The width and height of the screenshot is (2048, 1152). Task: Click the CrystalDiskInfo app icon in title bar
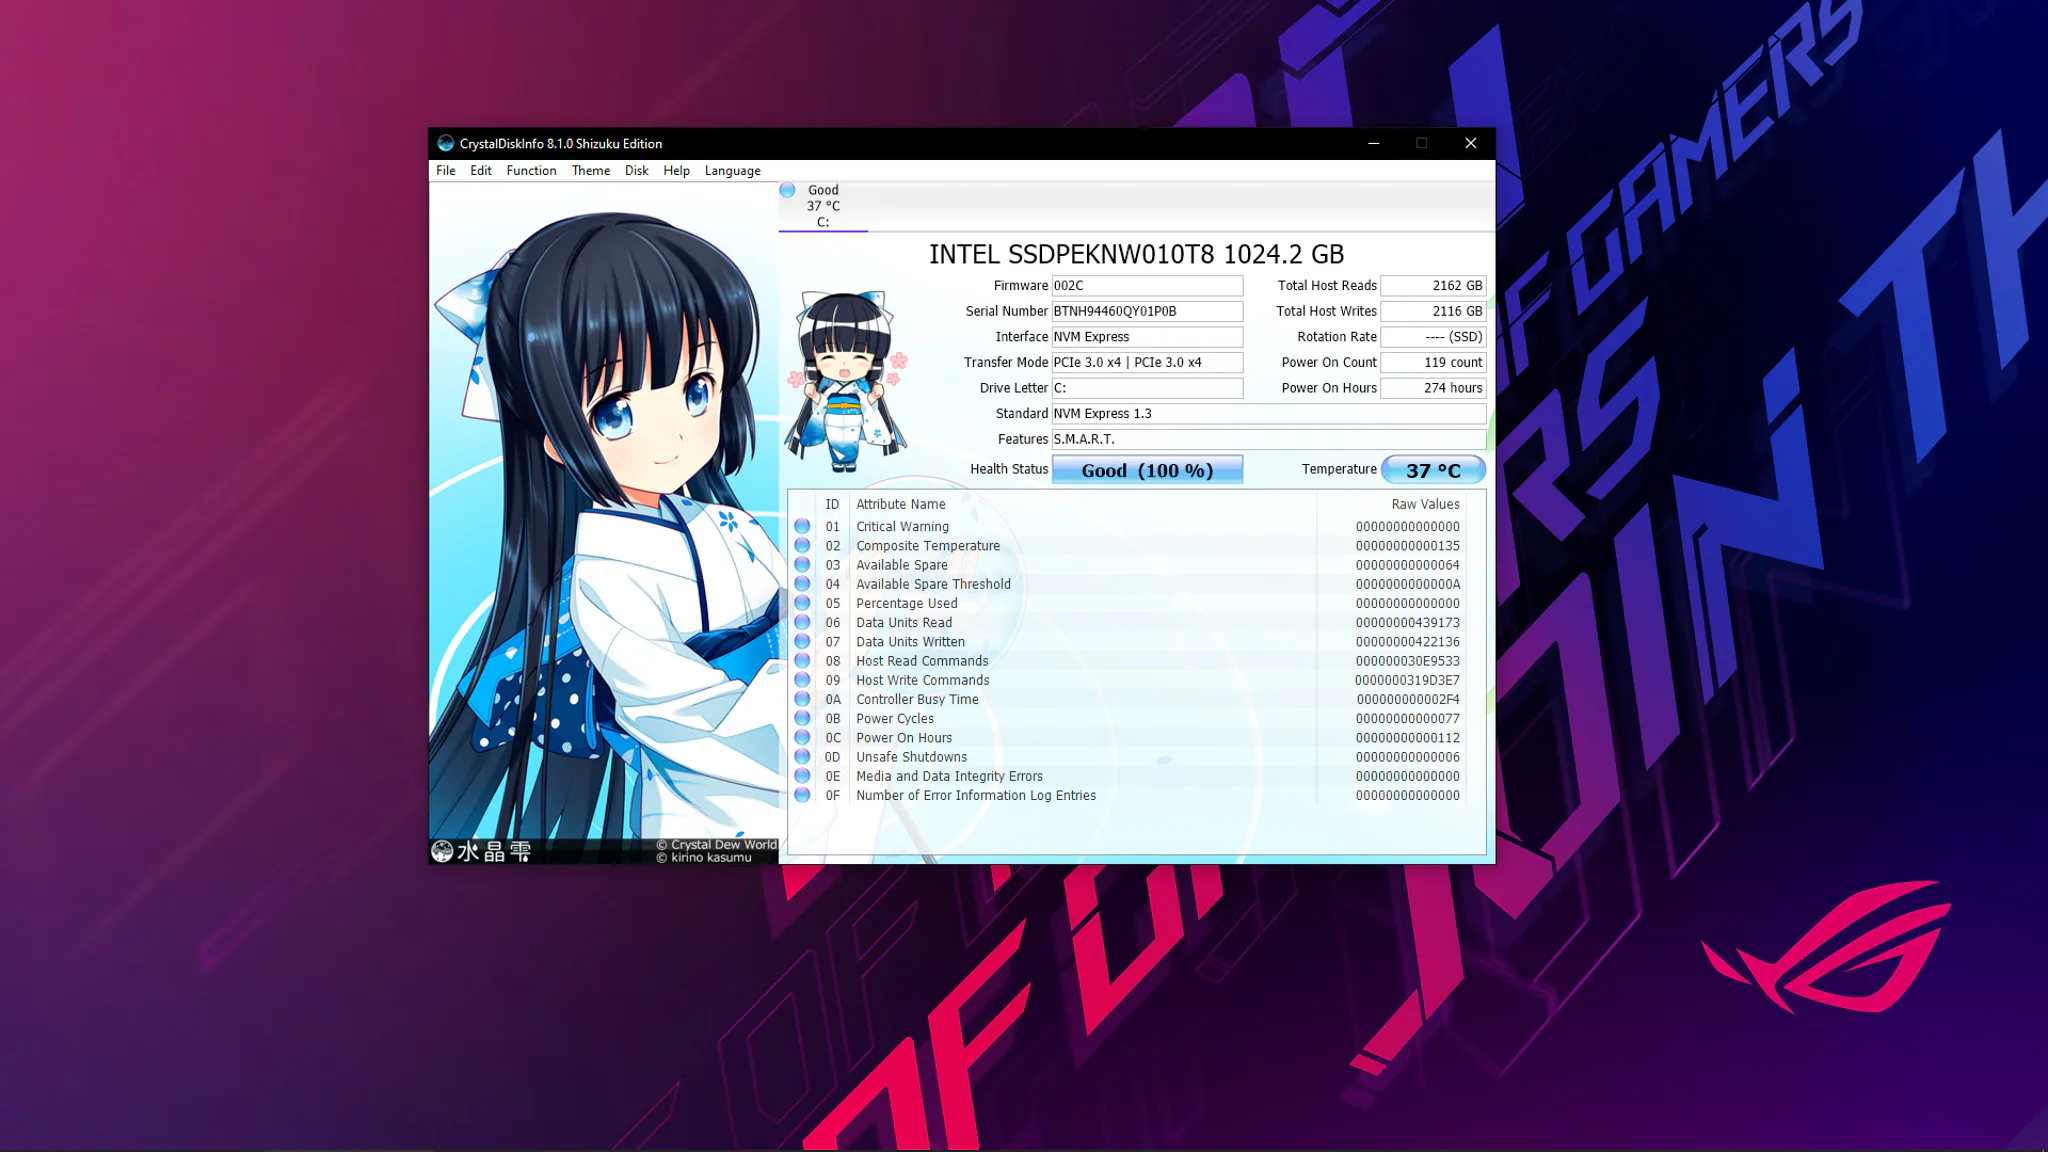click(446, 143)
